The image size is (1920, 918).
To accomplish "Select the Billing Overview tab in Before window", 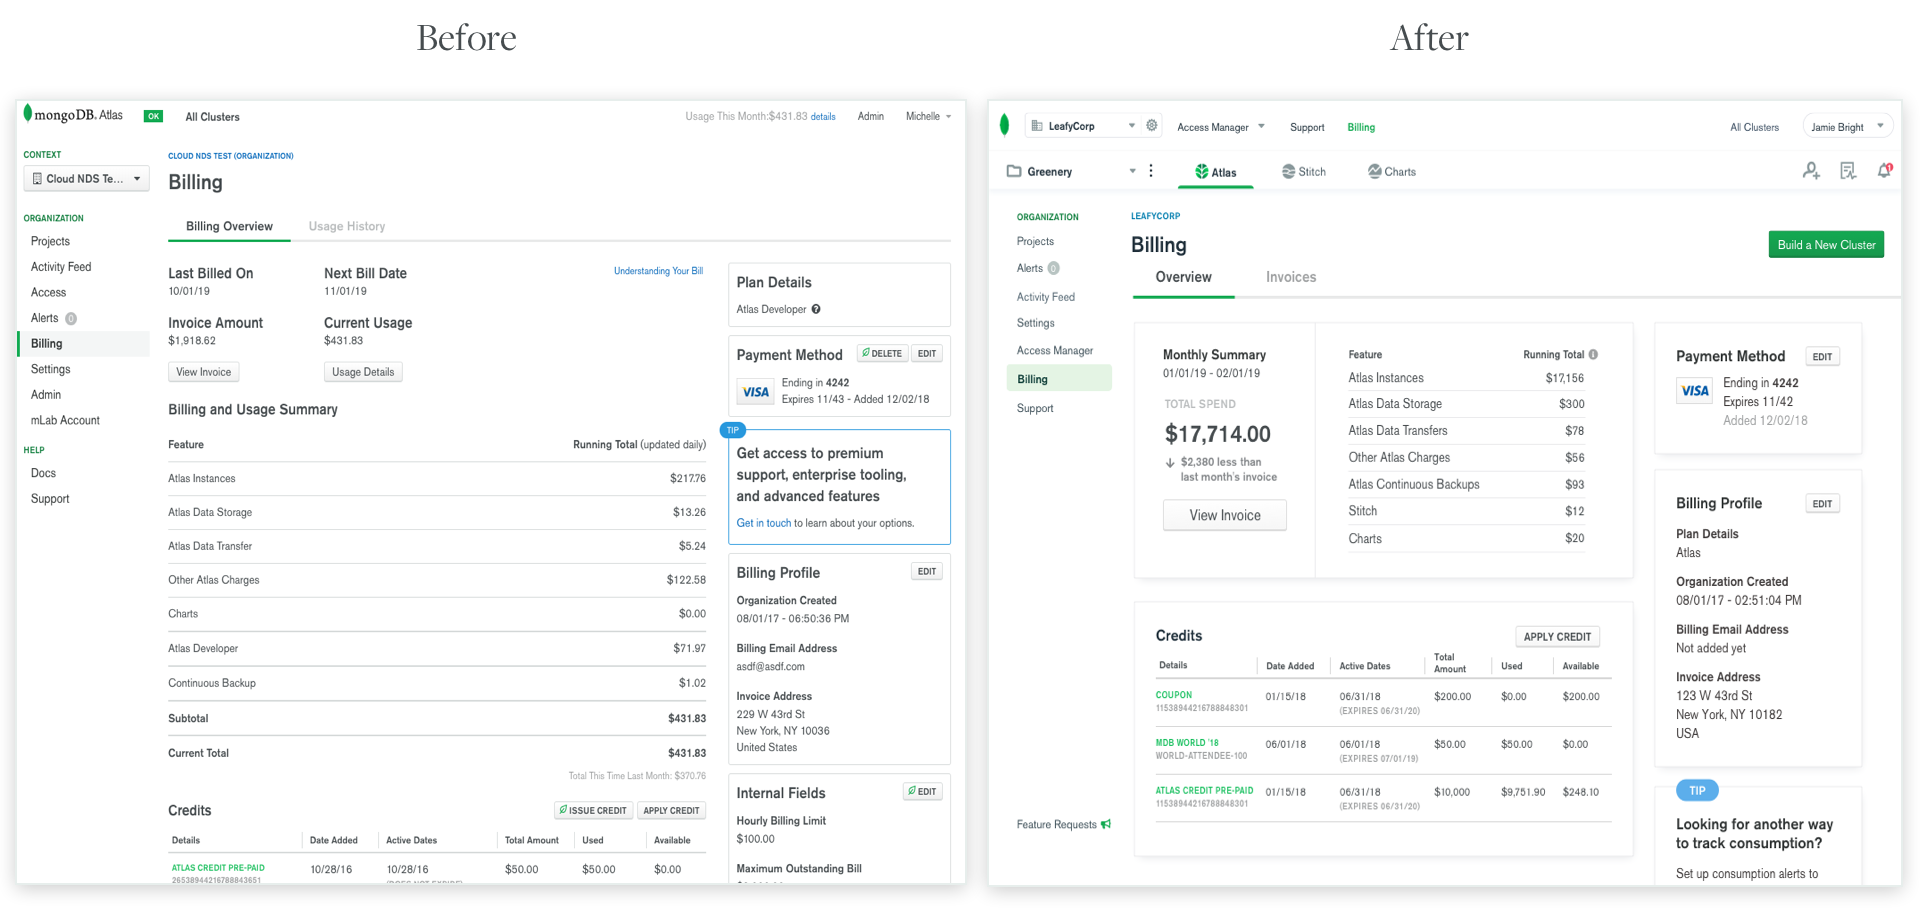I will click(x=229, y=226).
